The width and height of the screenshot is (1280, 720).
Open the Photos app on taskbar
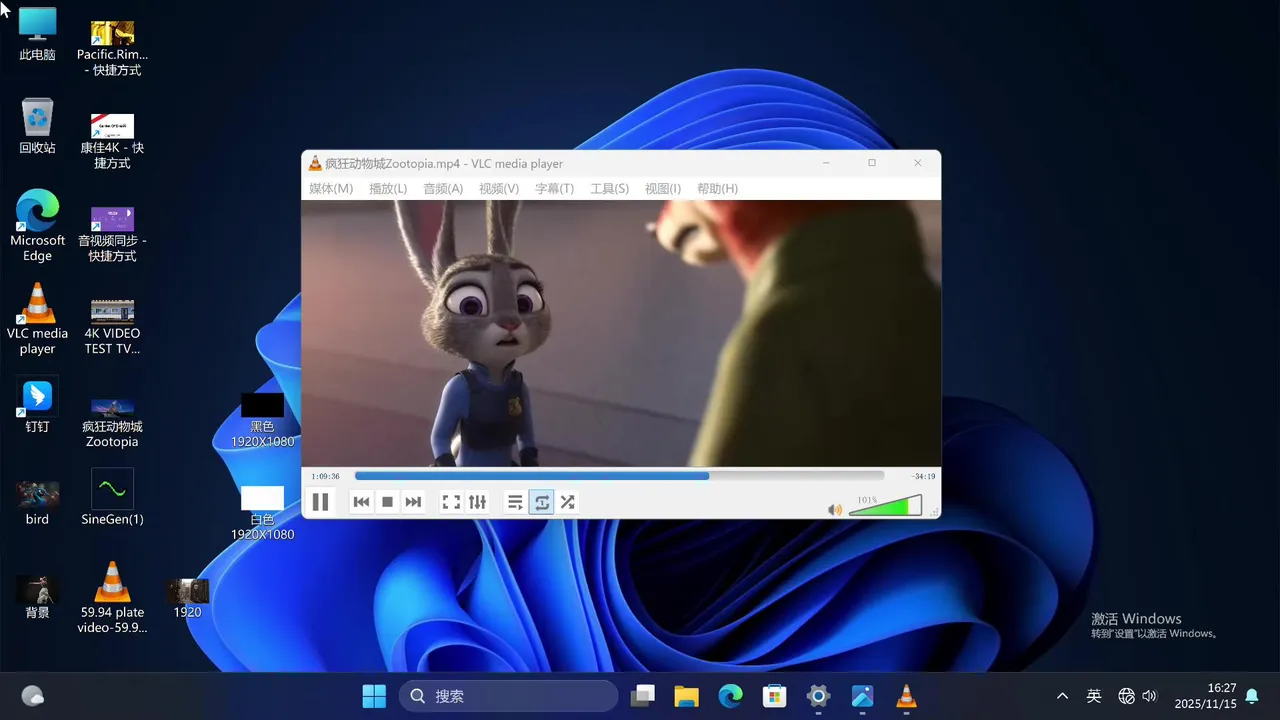tap(862, 696)
